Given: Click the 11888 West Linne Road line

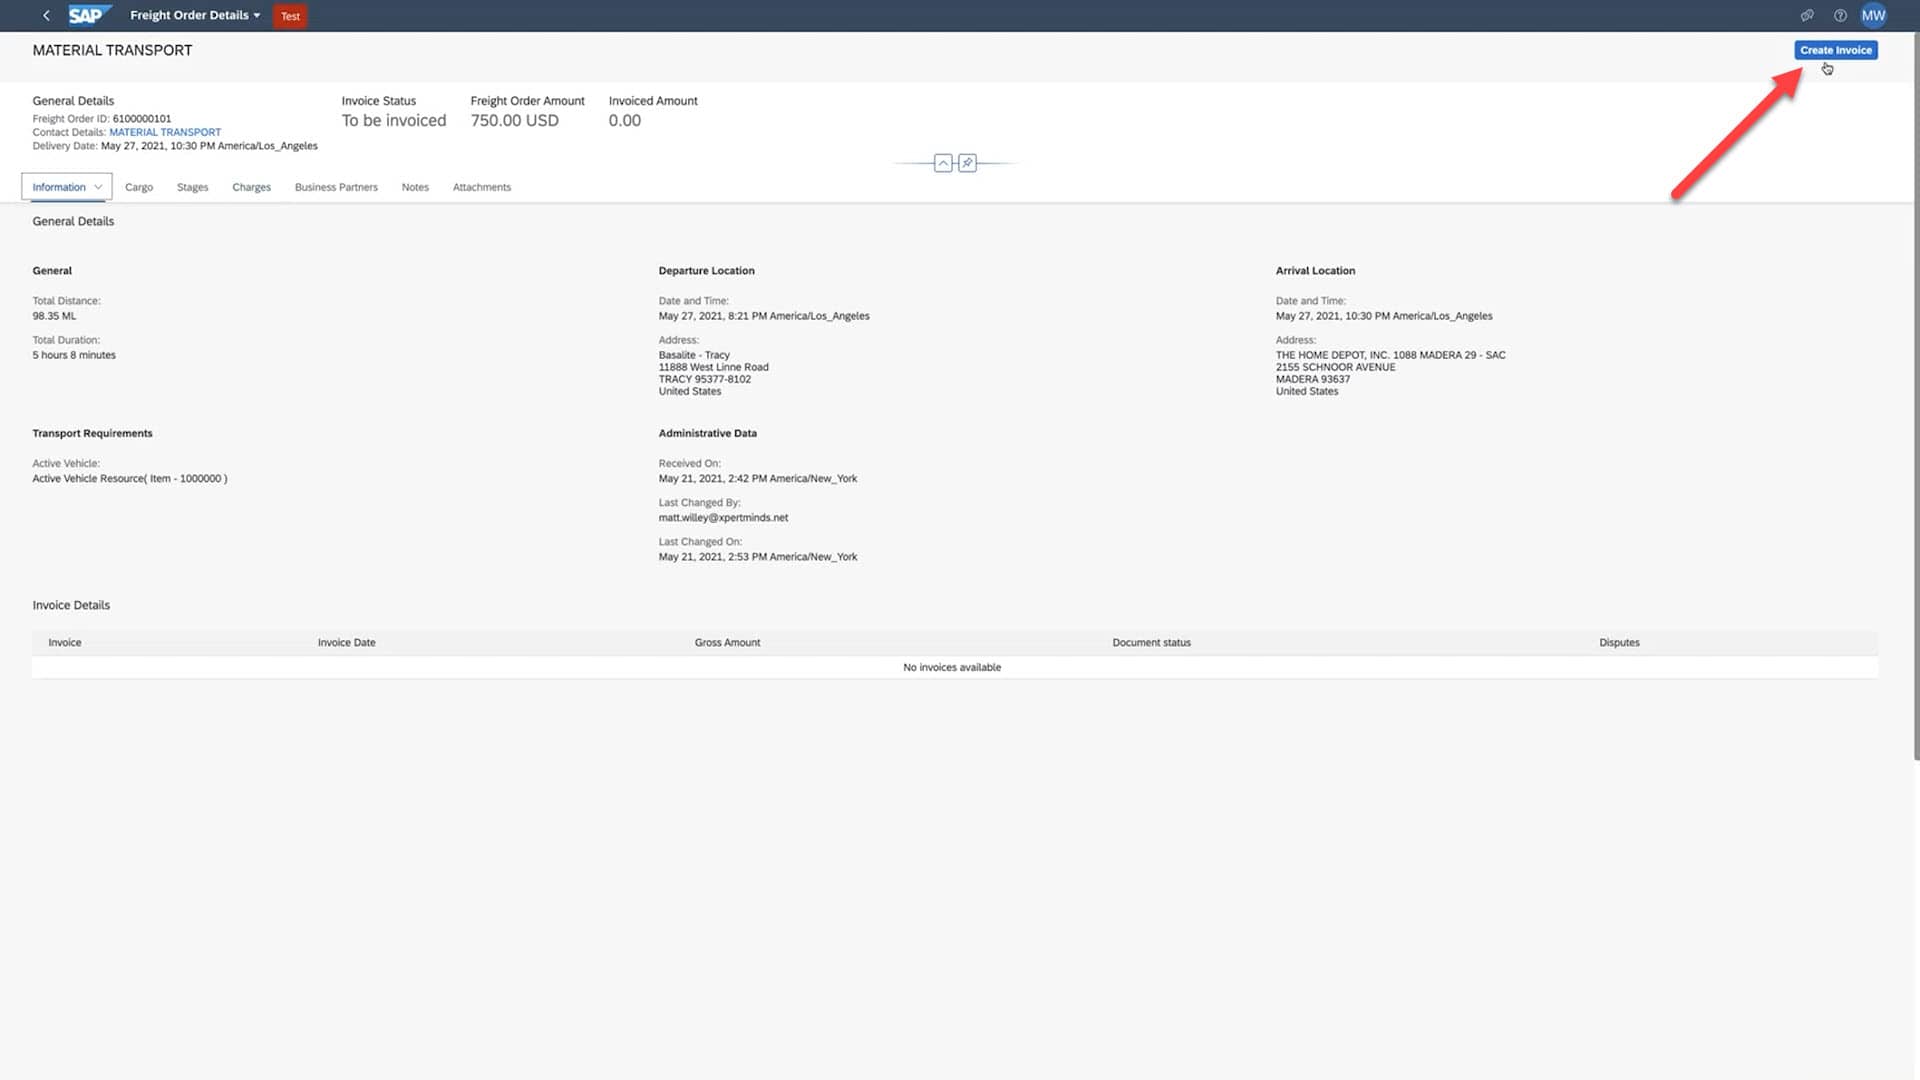Looking at the screenshot, I should coord(713,367).
